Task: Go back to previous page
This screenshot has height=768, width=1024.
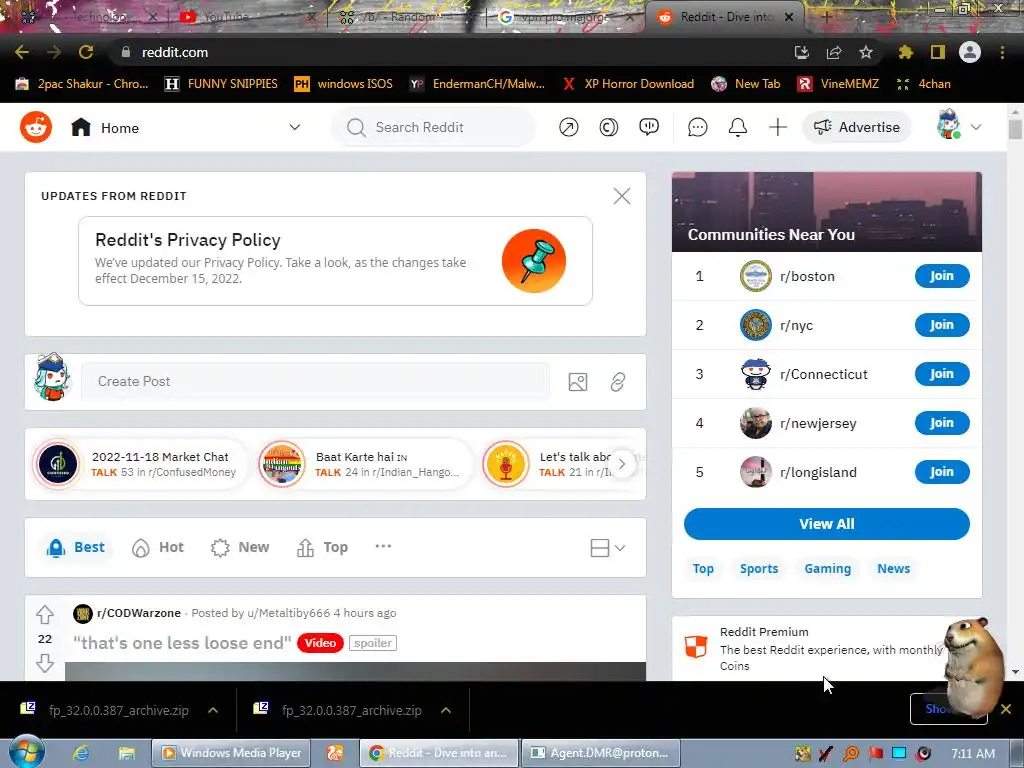Action: click(22, 52)
